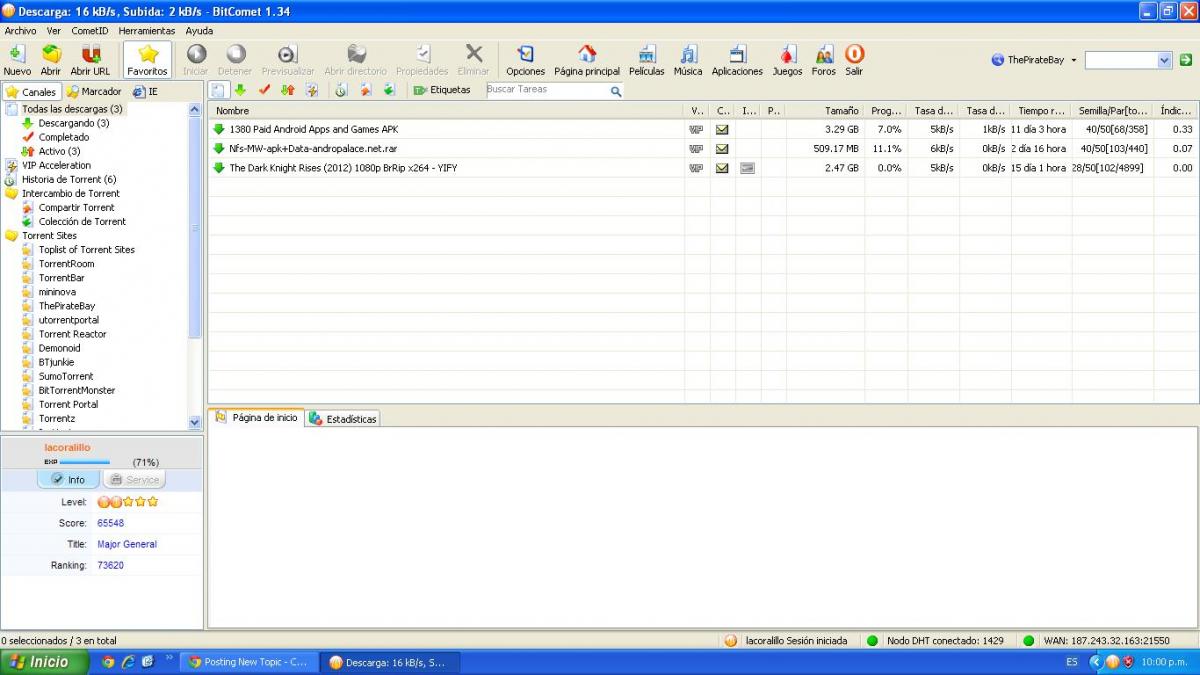Switch to Estadísticas tab
Viewport: 1200px width, 675px height.
pos(343,419)
